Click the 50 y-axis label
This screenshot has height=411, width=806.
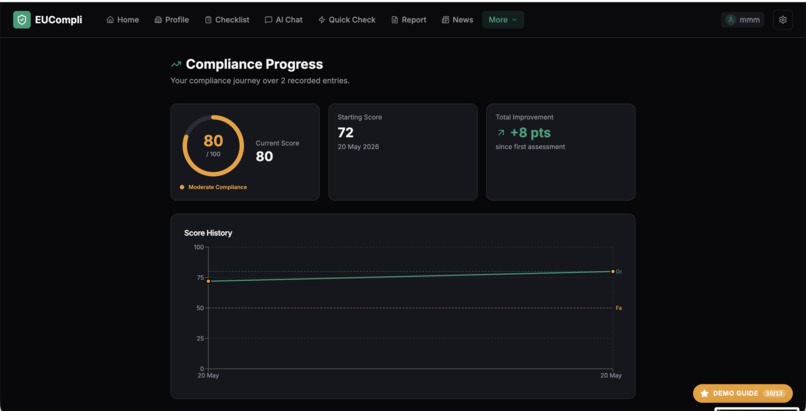pos(200,308)
